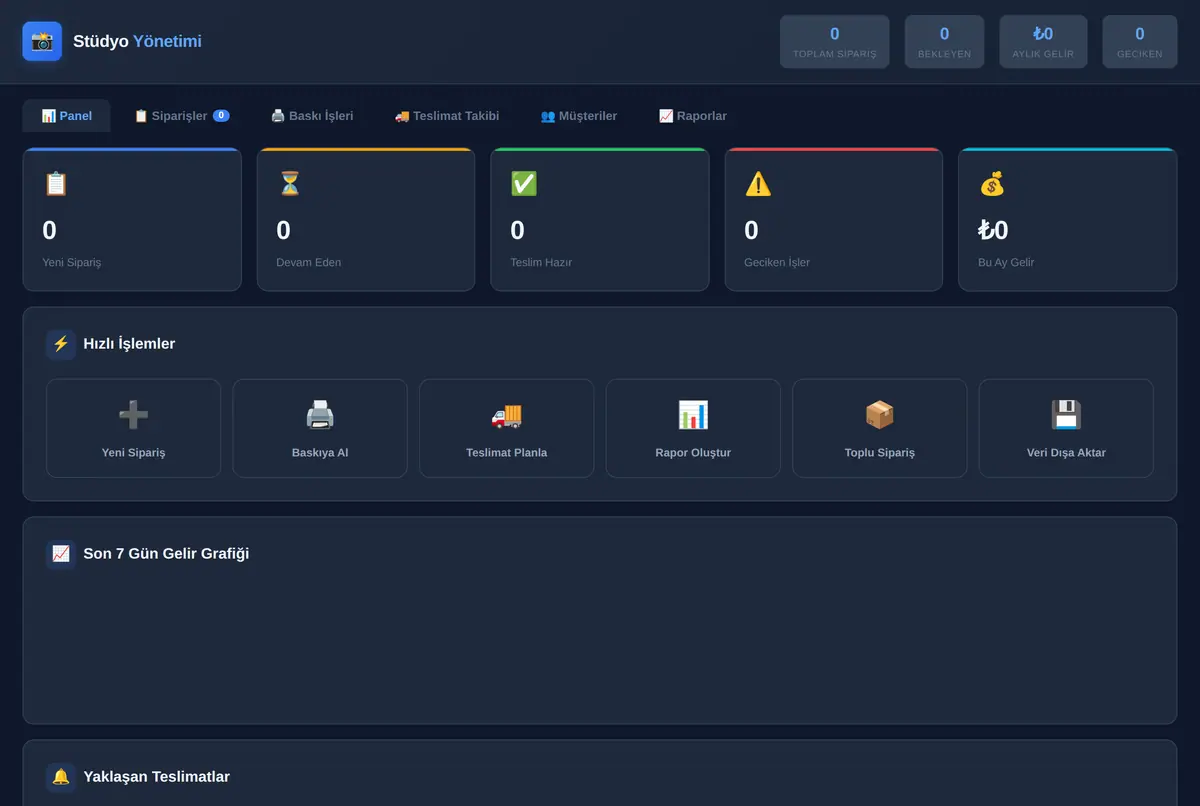Click the floppy disk icon for Veri Dışa Aktar
Screen dimensions: 1200x806
[x=1066, y=414]
